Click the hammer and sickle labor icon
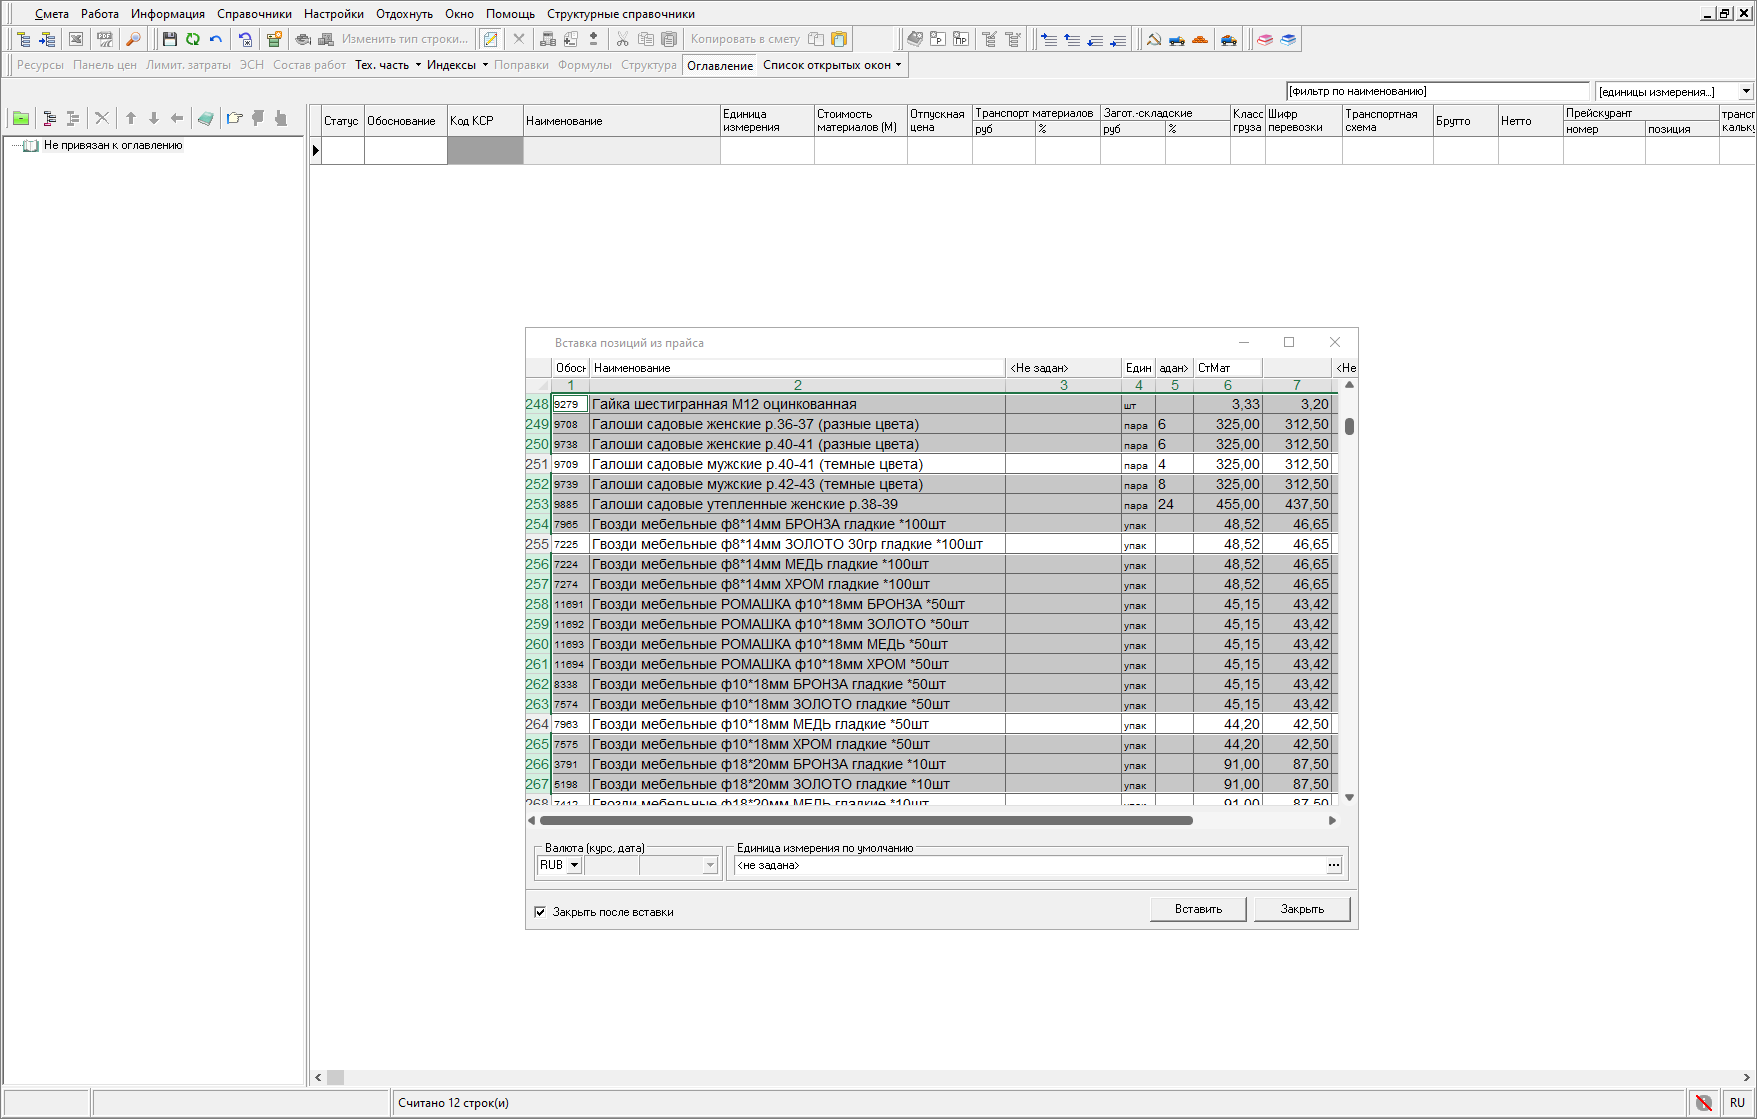This screenshot has height=1119, width=1757. coord(1154,39)
